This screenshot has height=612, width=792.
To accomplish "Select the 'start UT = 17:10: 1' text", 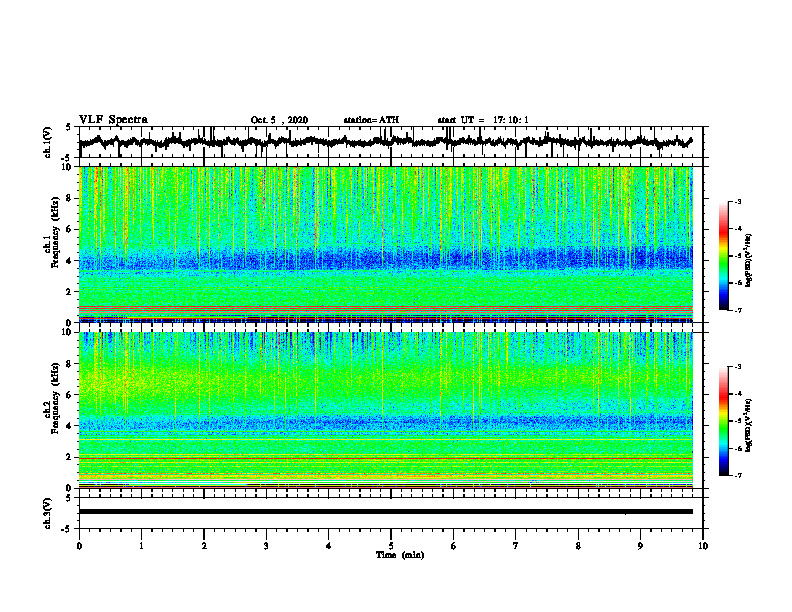I will (x=483, y=120).
